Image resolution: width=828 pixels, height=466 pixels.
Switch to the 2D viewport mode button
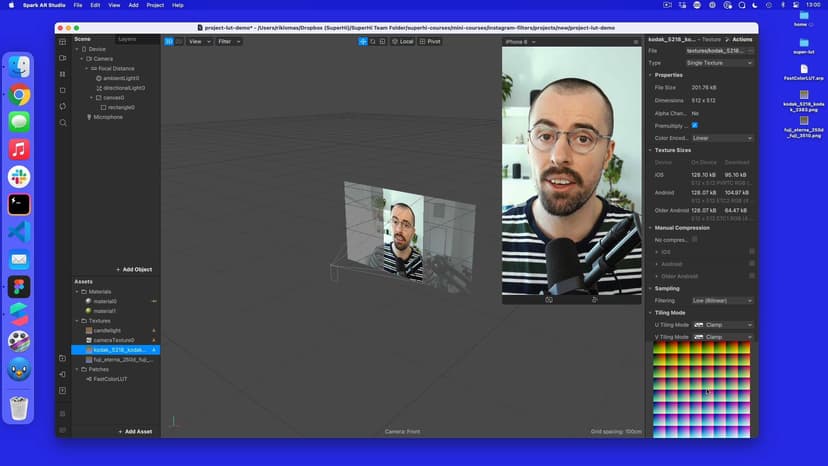[x=179, y=41]
